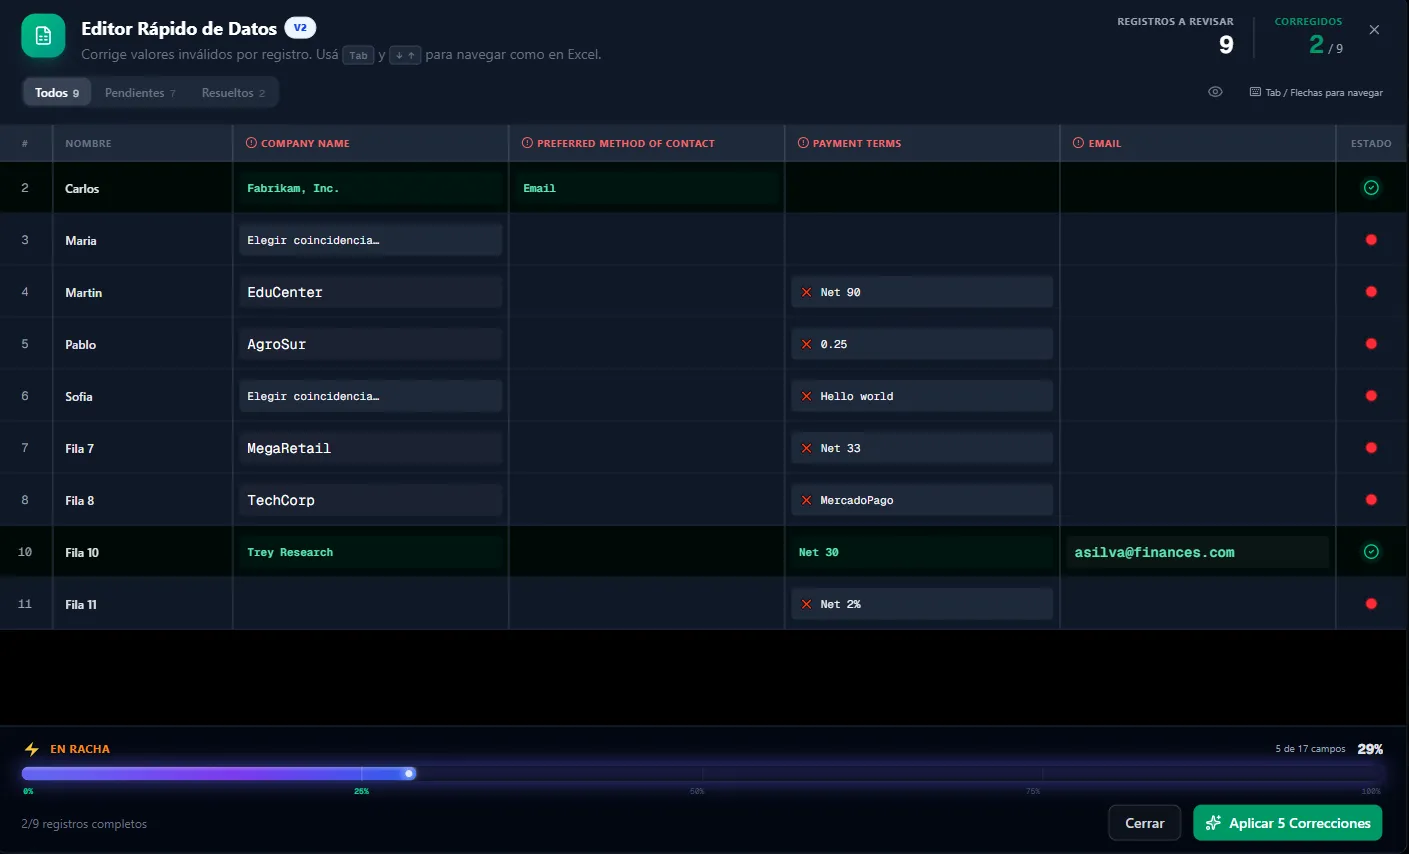Open the company match dropdown for Maria
This screenshot has width=1409, height=854.
click(370, 240)
